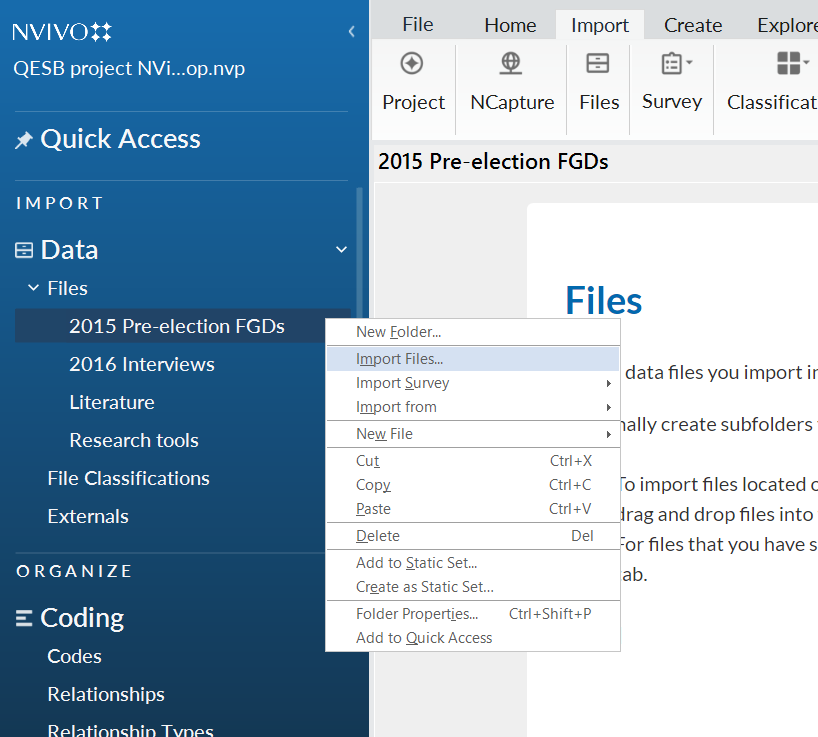Screen dimensions: 818x737
Task: Click the Data section icon
Action: click(24, 250)
